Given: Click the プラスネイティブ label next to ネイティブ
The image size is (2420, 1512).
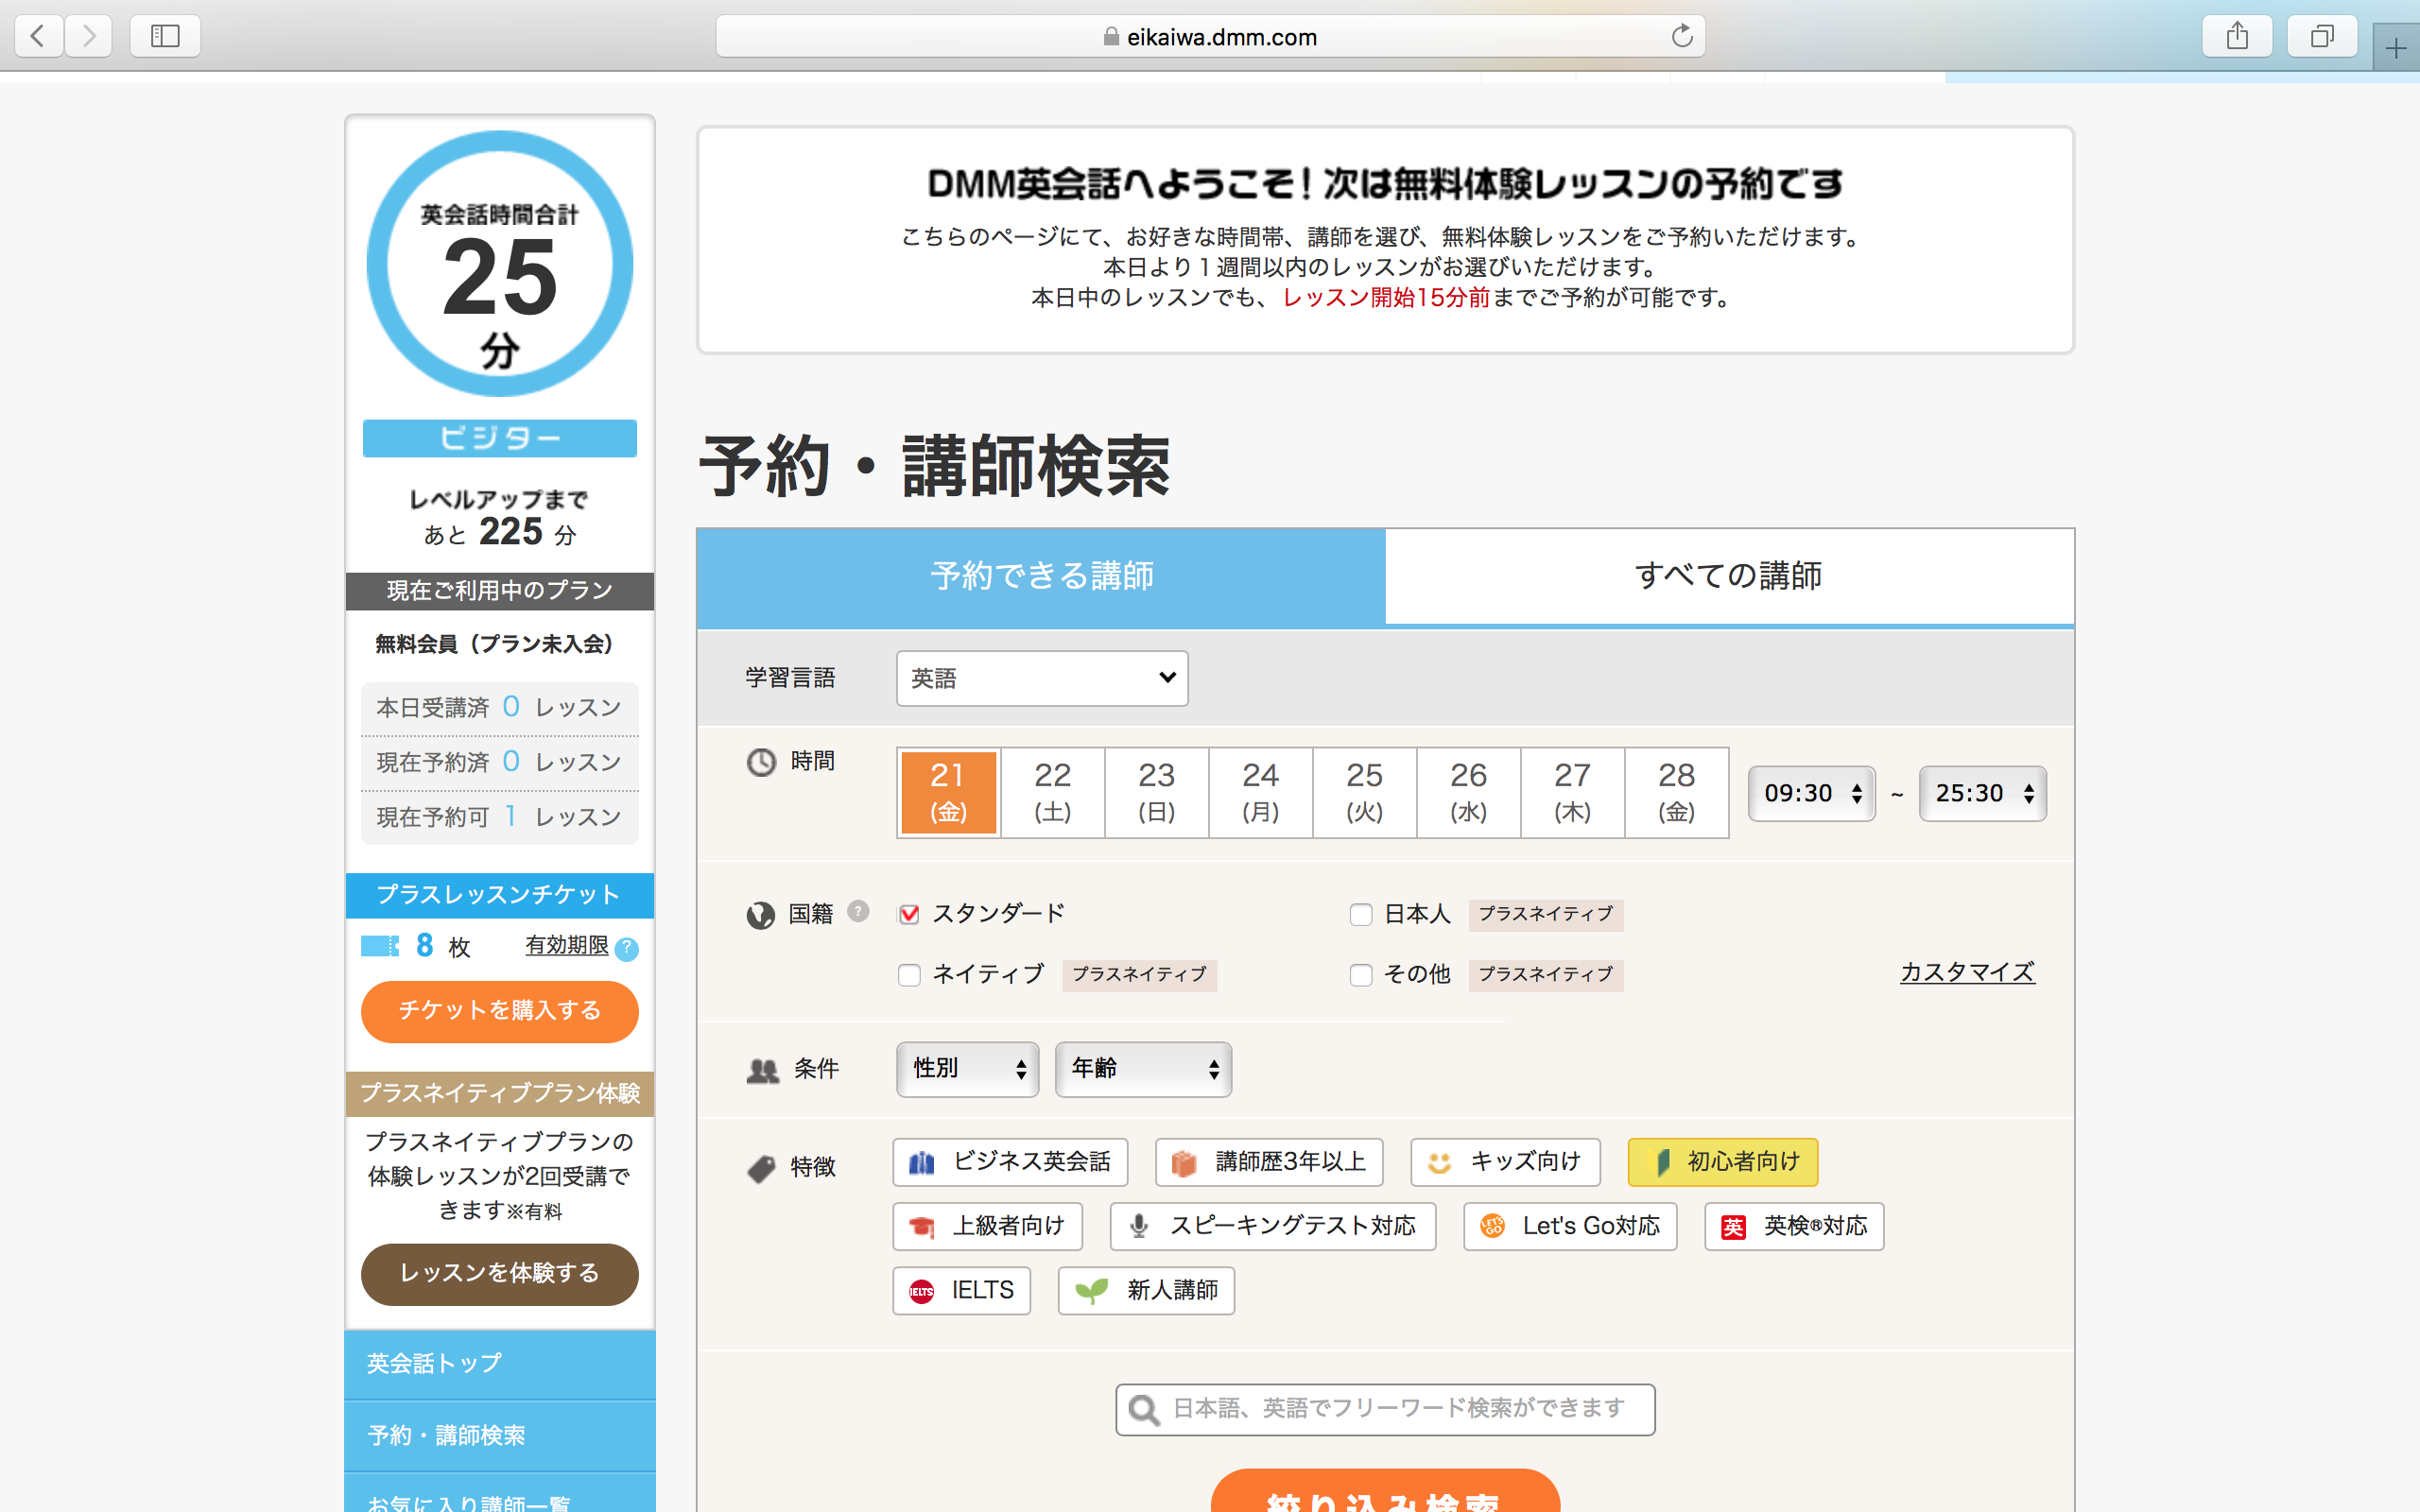Looking at the screenshot, I should point(1139,975).
